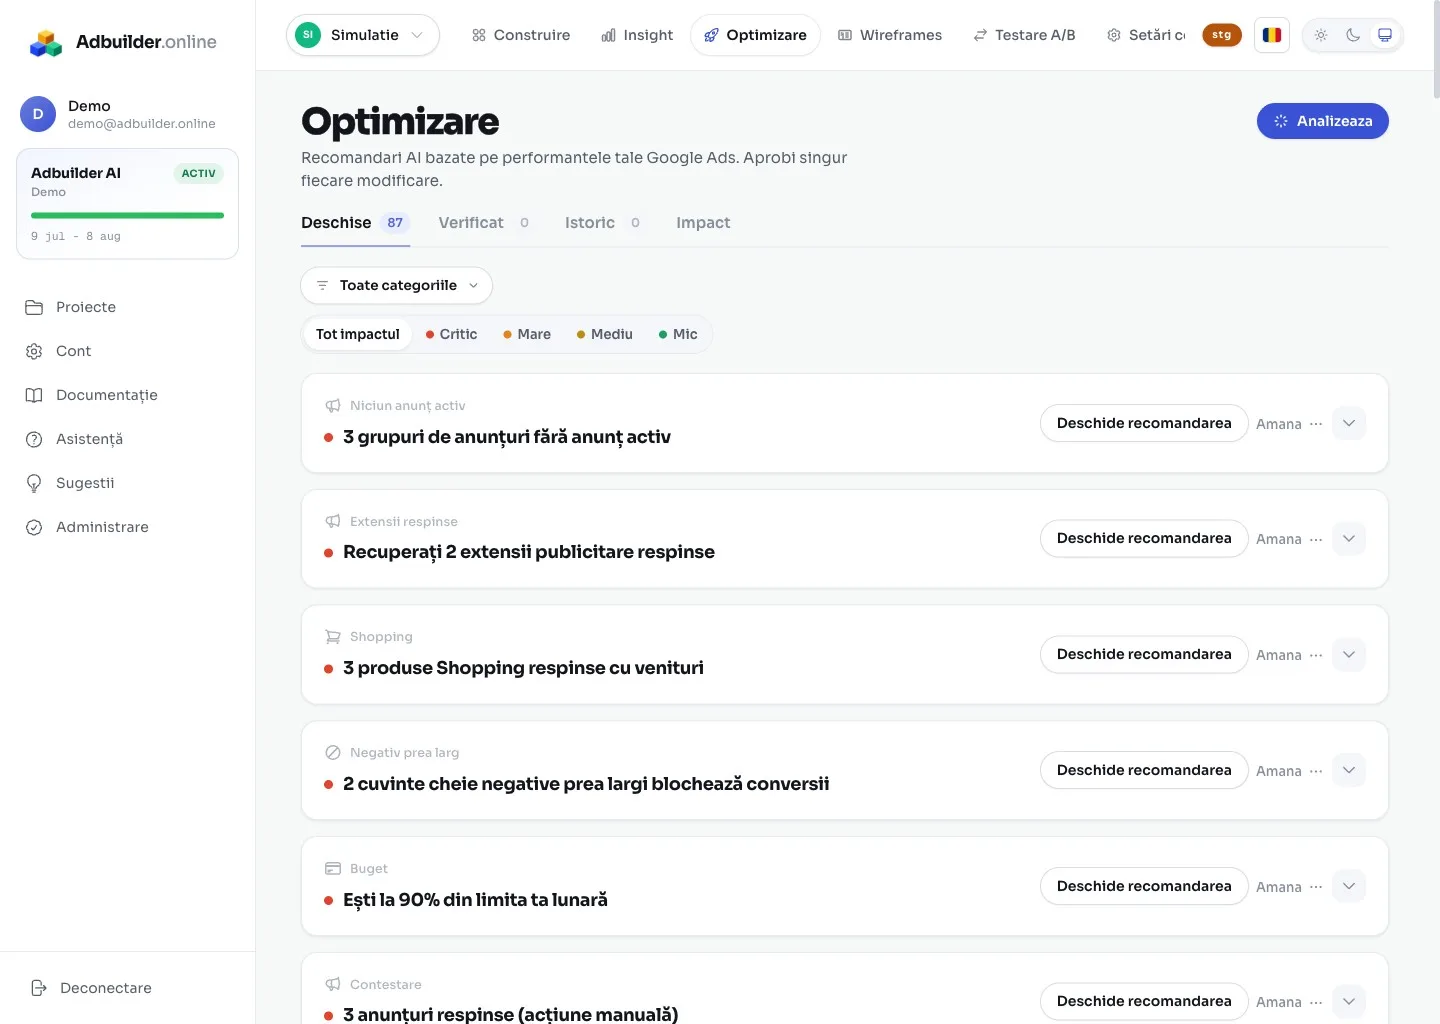Open more options for '2 cuvinte cheie negative'
1440x1024 pixels.
pos(1316,771)
